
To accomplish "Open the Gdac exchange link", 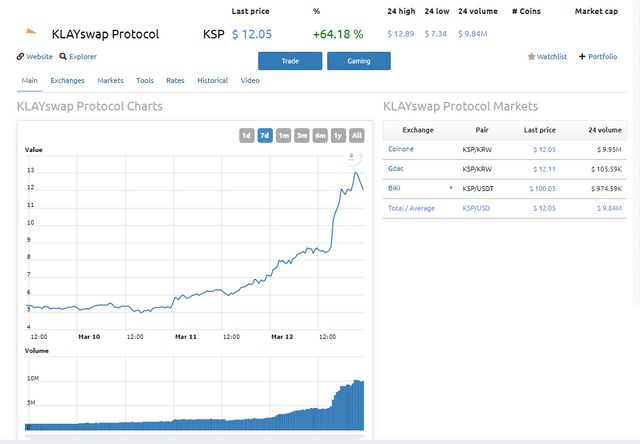I will [396, 169].
